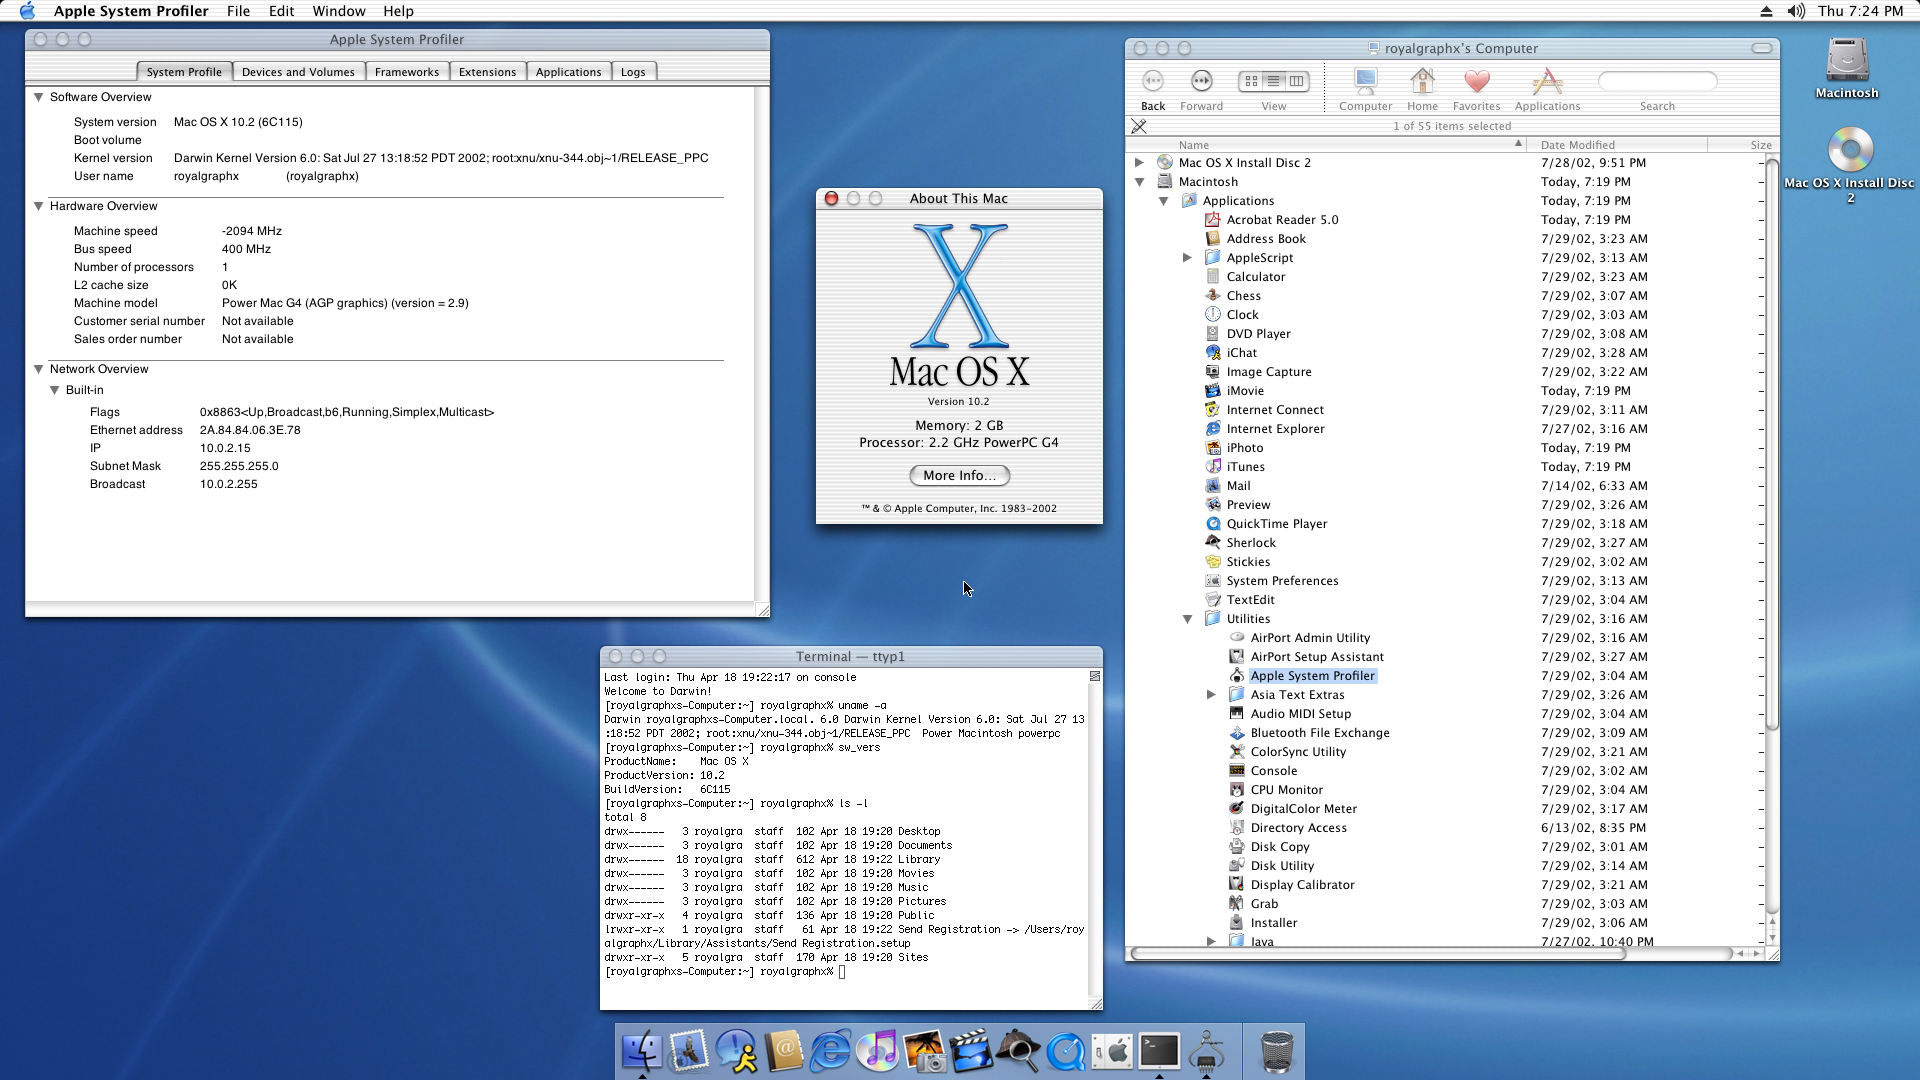The height and width of the screenshot is (1080, 1920).
Task: Click the eject icon in menu bar
Action: [1766, 11]
